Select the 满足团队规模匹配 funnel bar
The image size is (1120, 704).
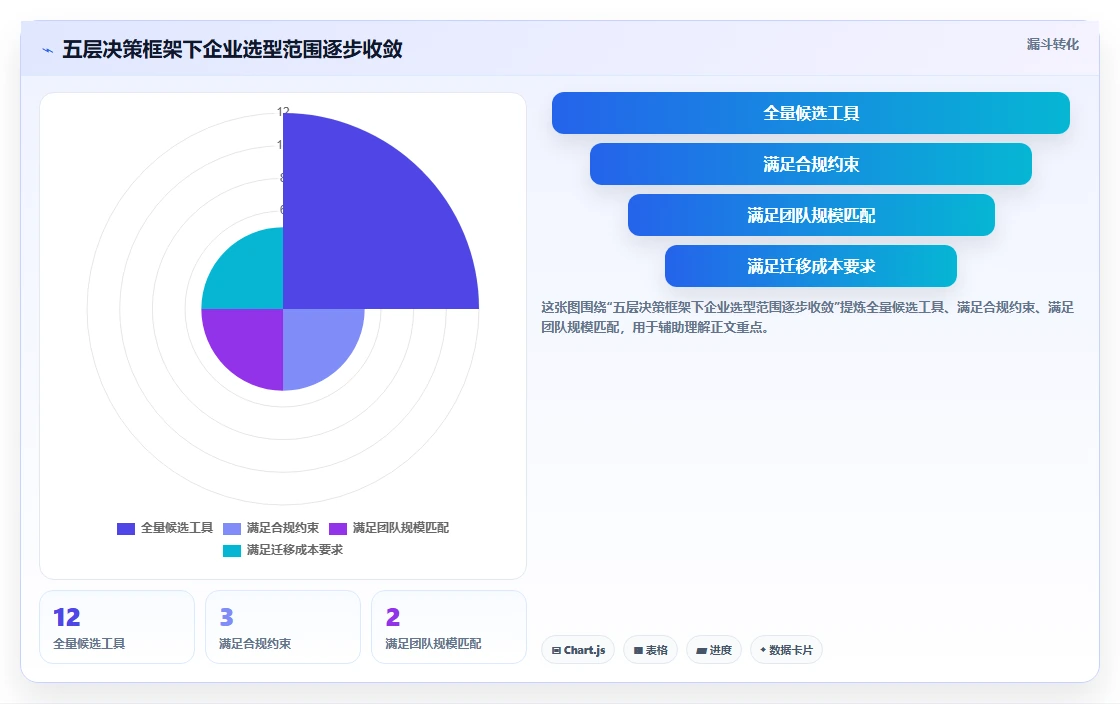[x=811, y=215]
